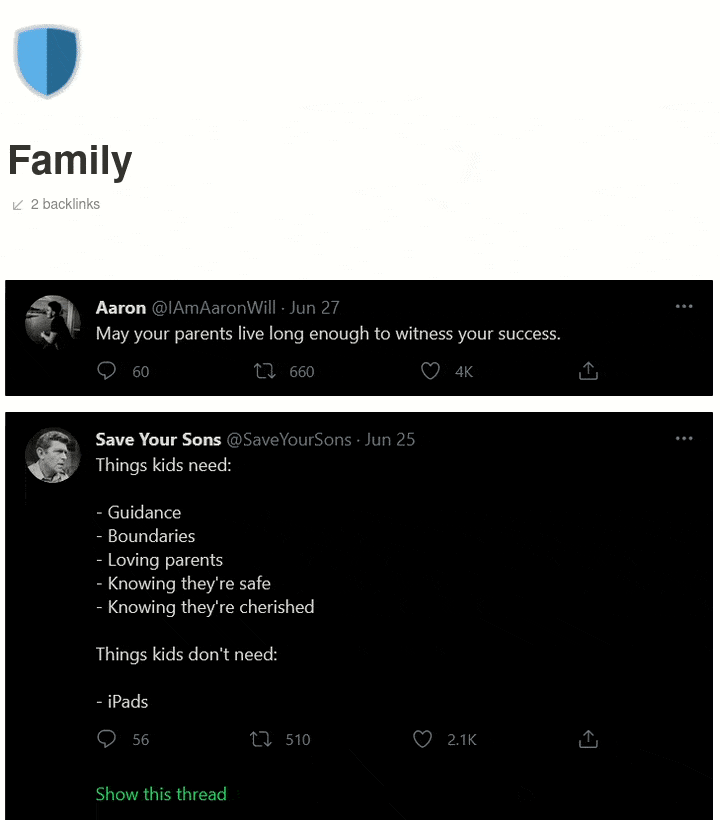The image size is (720, 820).
Task: Like Aaron's tweet with the heart icon
Action: (x=430, y=371)
